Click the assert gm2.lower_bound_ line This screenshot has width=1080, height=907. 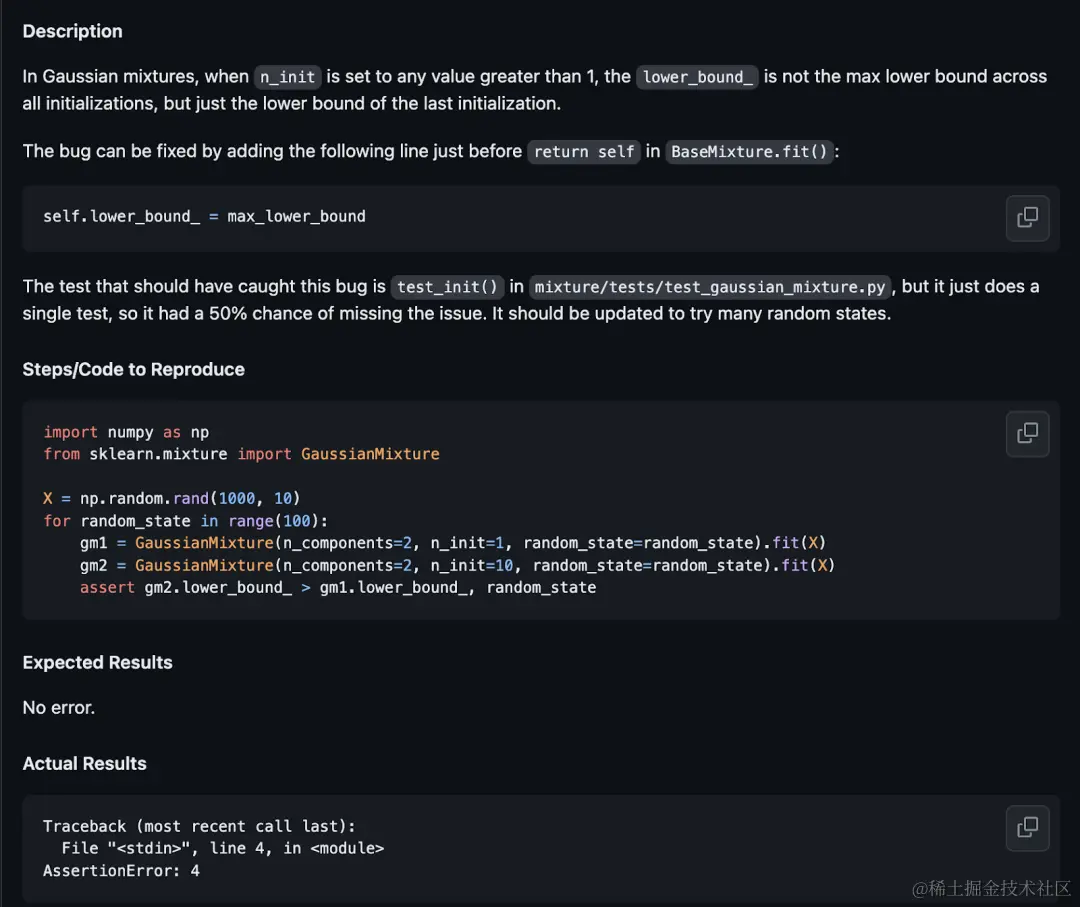point(338,588)
